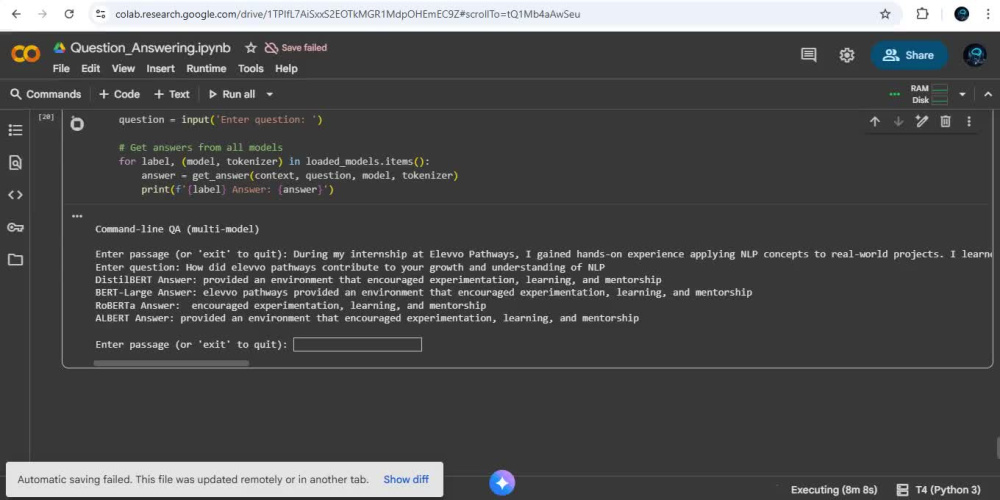Viewport: 1000px width, 500px height.
Task: Click the T4 (Python 3) runtime indicator
Action: click(x=939, y=490)
